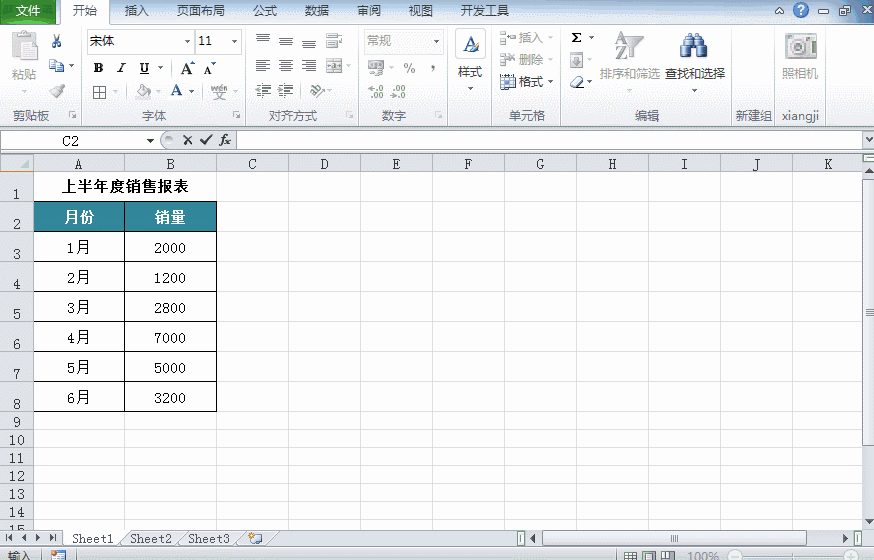Viewport: 874px width, 560px height.
Task: Toggle Underline formatting
Action: pos(144,68)
